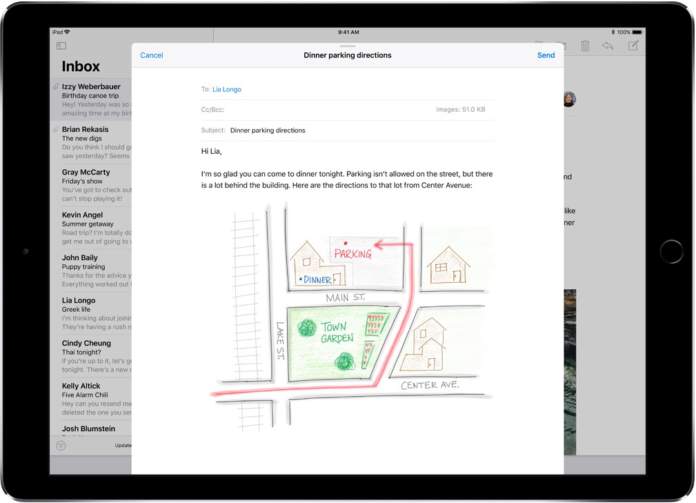
Task: Tap the filter icon below inbox list
Action: pos(61,445)
